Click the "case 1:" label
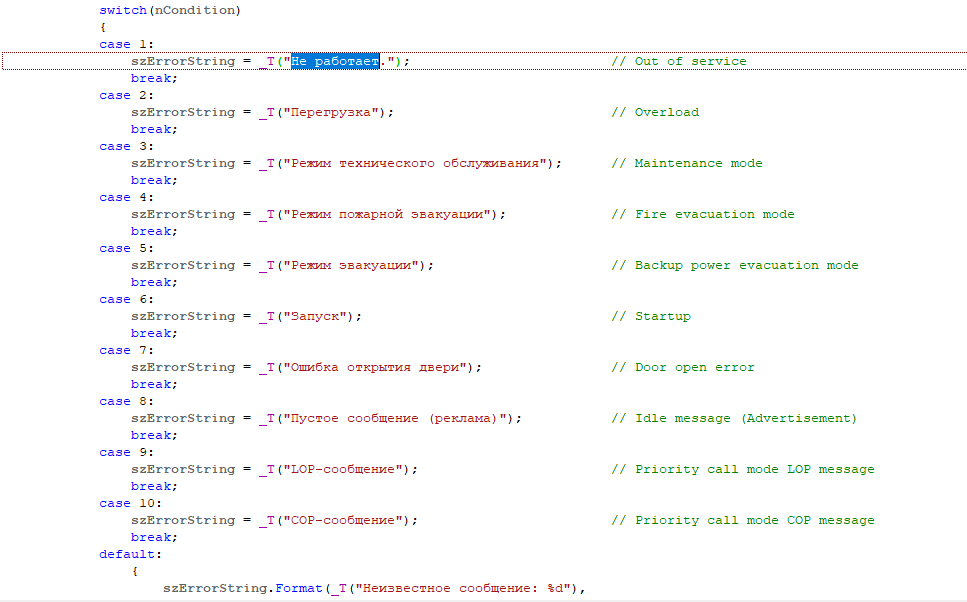The width and height of the screenshot is (967, 602). pyautogui.click(x=128, y=45)
